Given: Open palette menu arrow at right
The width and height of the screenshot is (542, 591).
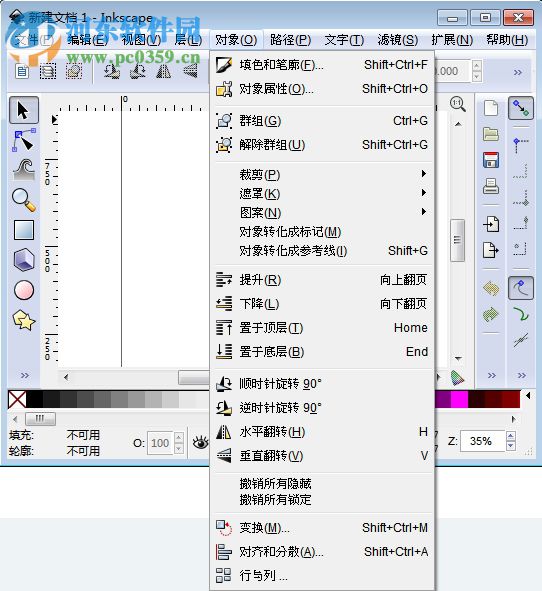Looking at the screenshot, I should (528, 396).
